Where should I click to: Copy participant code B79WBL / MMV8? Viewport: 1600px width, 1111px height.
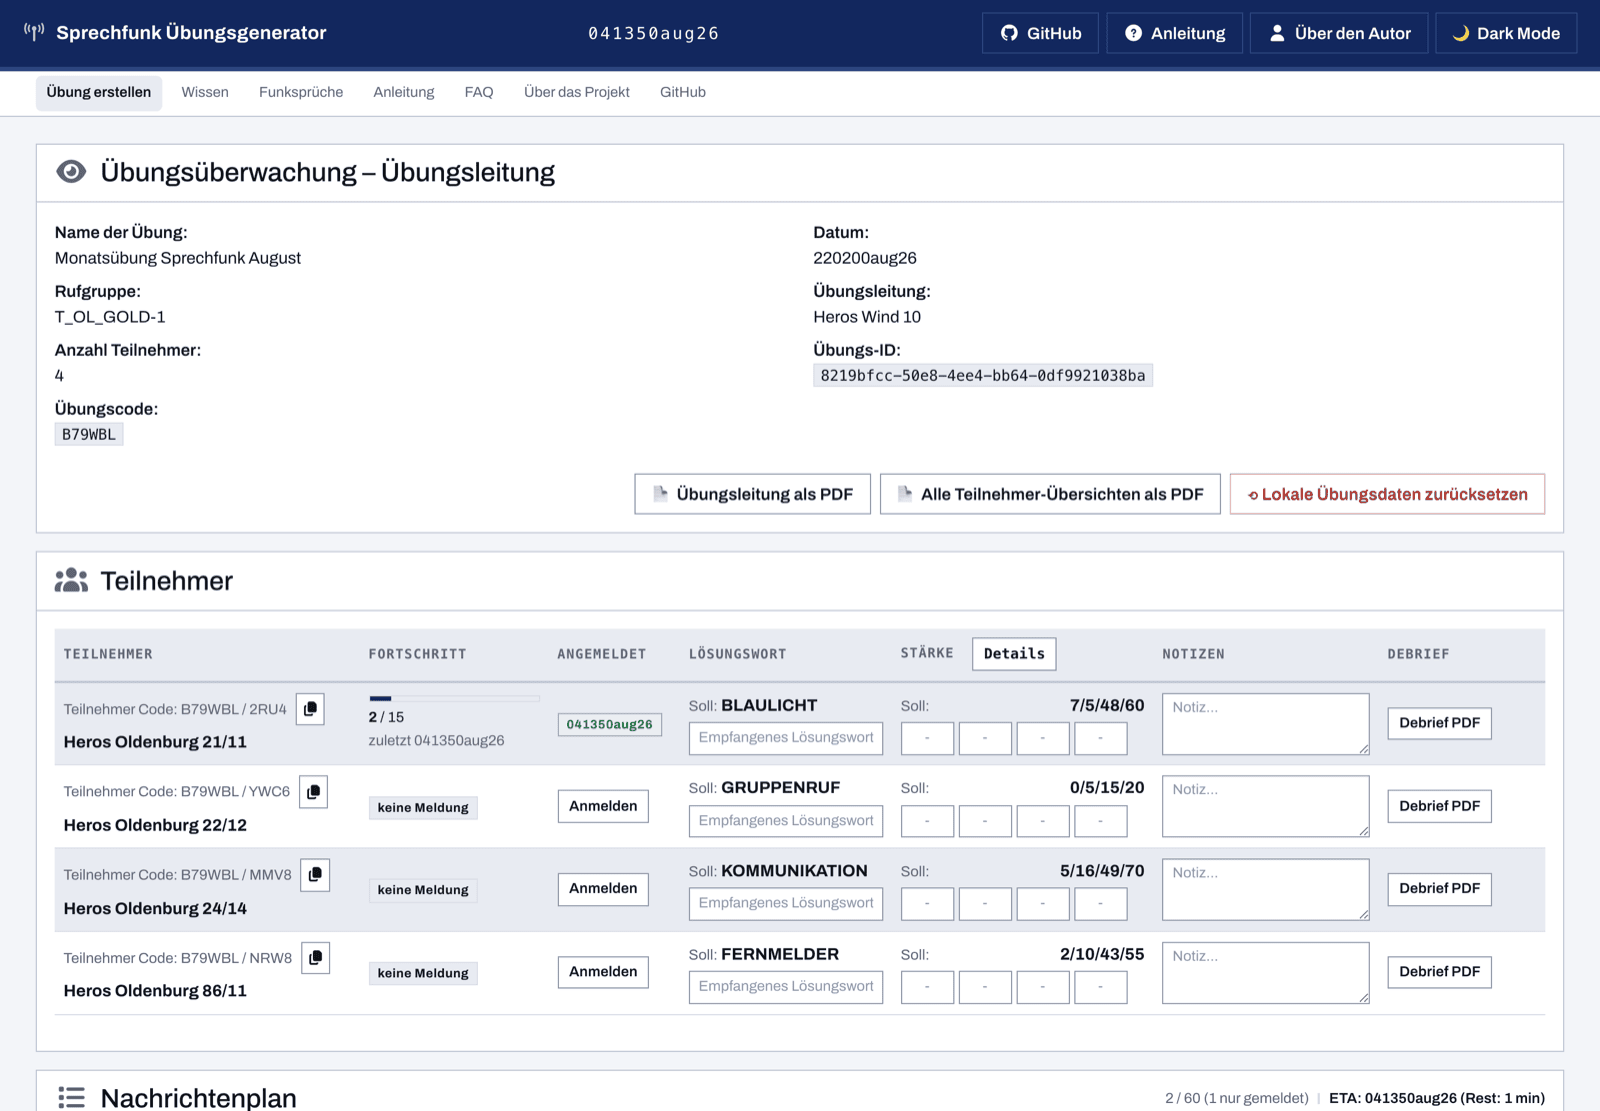tap(315, 875)
